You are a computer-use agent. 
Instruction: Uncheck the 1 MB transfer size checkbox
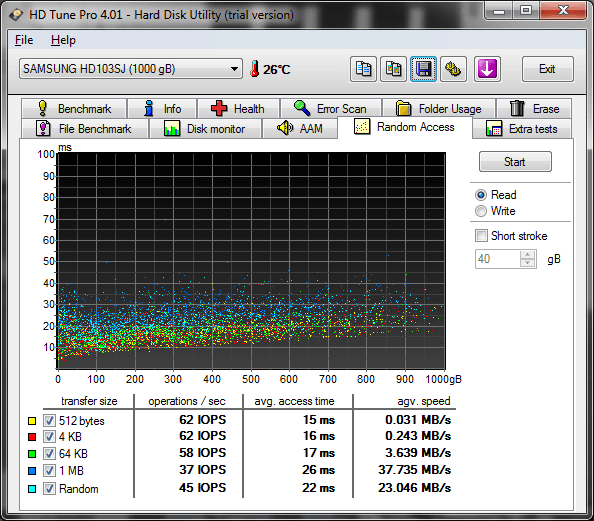click(49, 471)
